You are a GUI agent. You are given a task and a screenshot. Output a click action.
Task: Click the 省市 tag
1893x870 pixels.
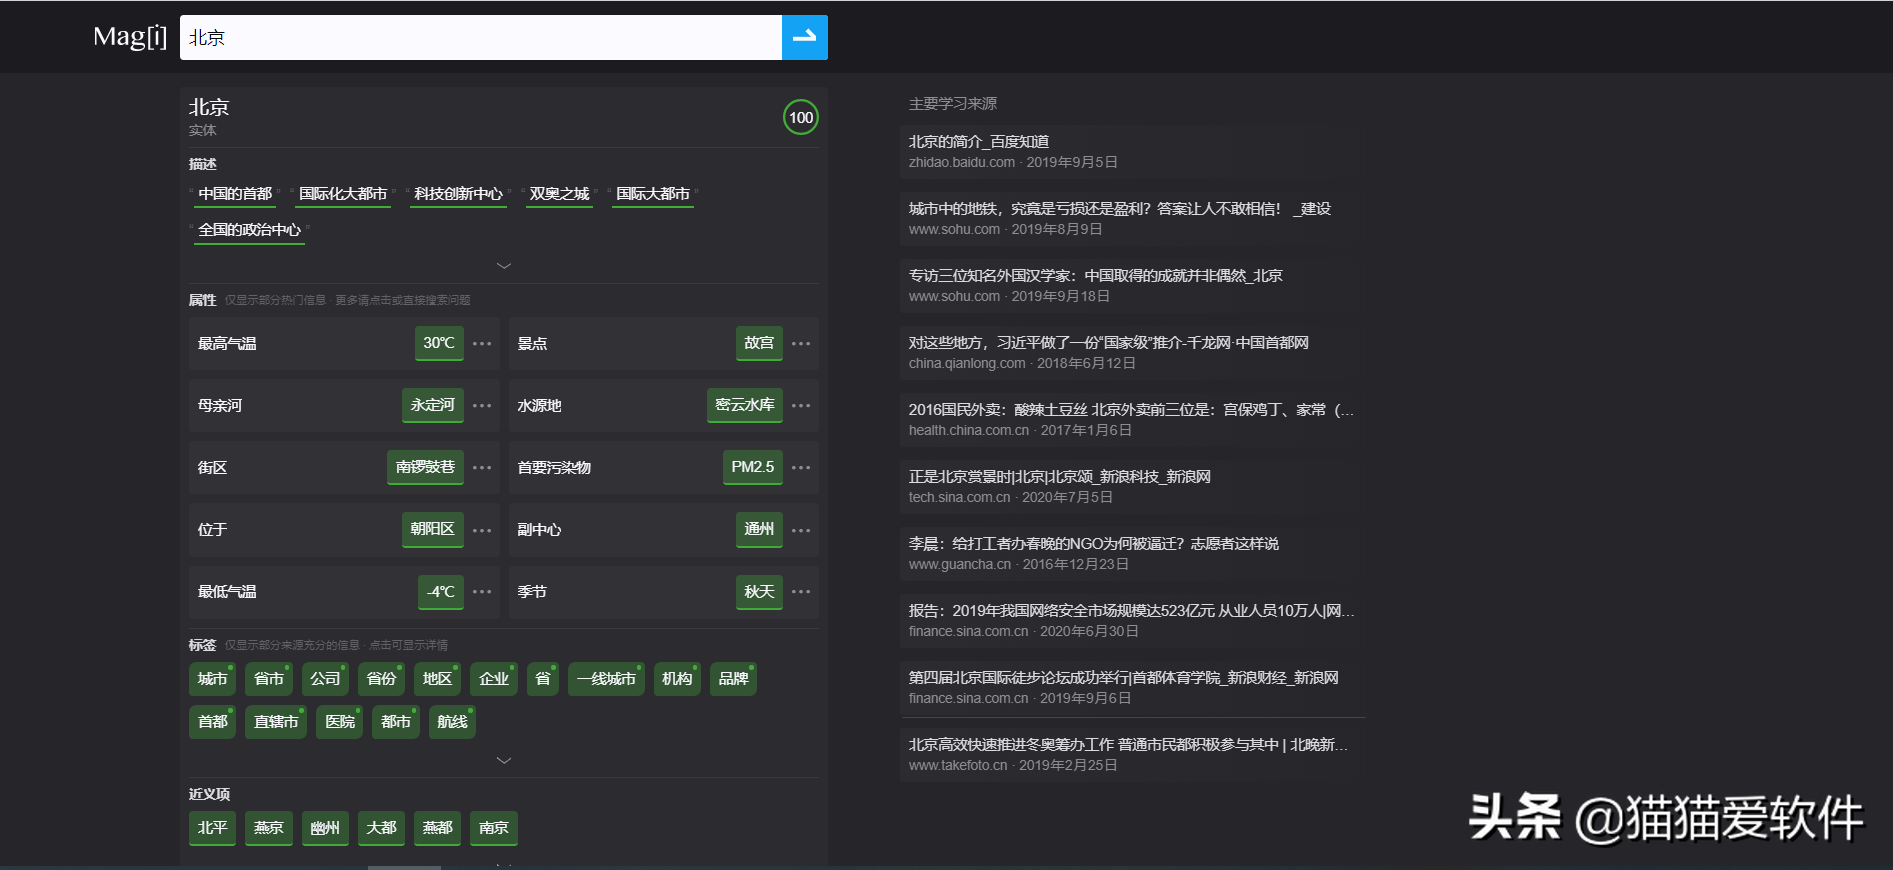point(268,679)
